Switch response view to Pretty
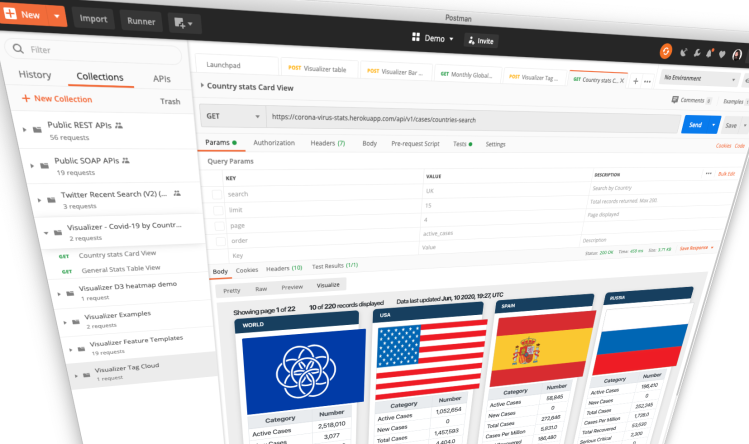749x444 pixels. [232, 291]
